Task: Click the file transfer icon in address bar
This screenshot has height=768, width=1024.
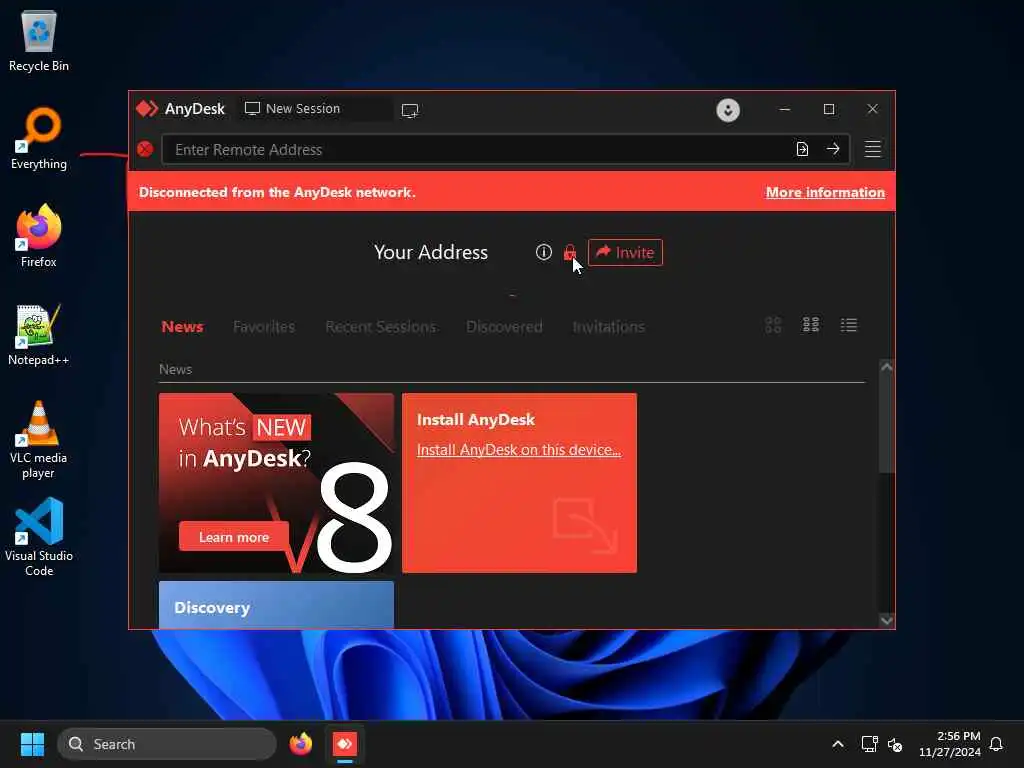Action: pos(802,150)
